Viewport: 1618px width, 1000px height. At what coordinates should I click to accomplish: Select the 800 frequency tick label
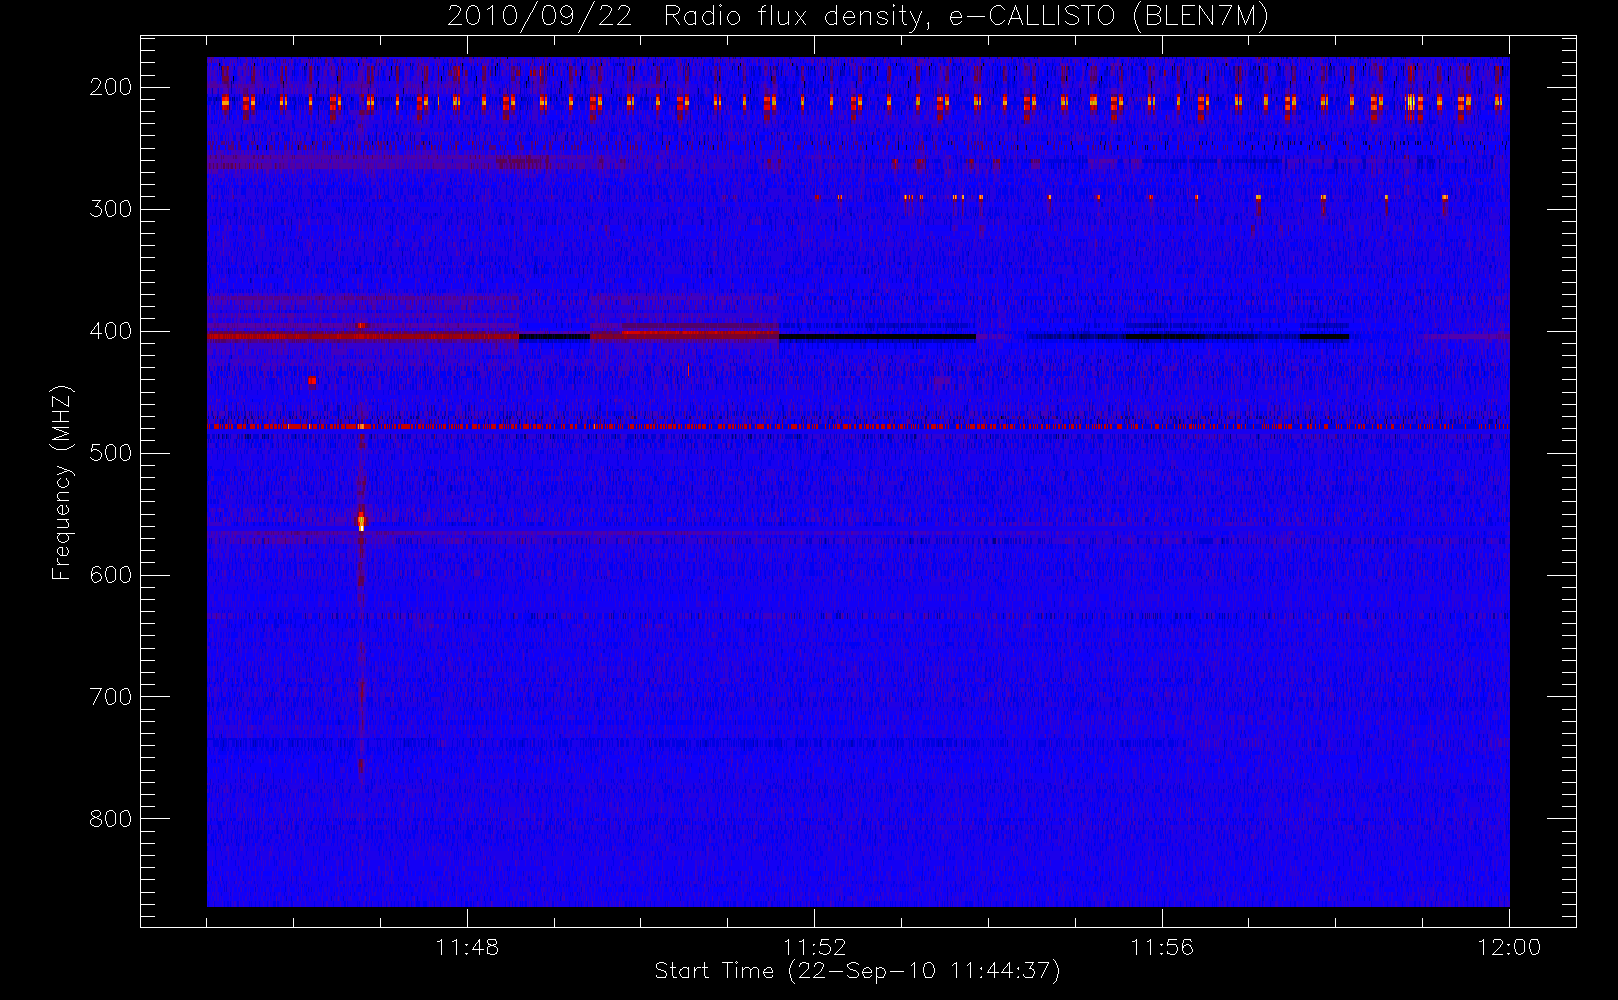(x=110, y=819)
